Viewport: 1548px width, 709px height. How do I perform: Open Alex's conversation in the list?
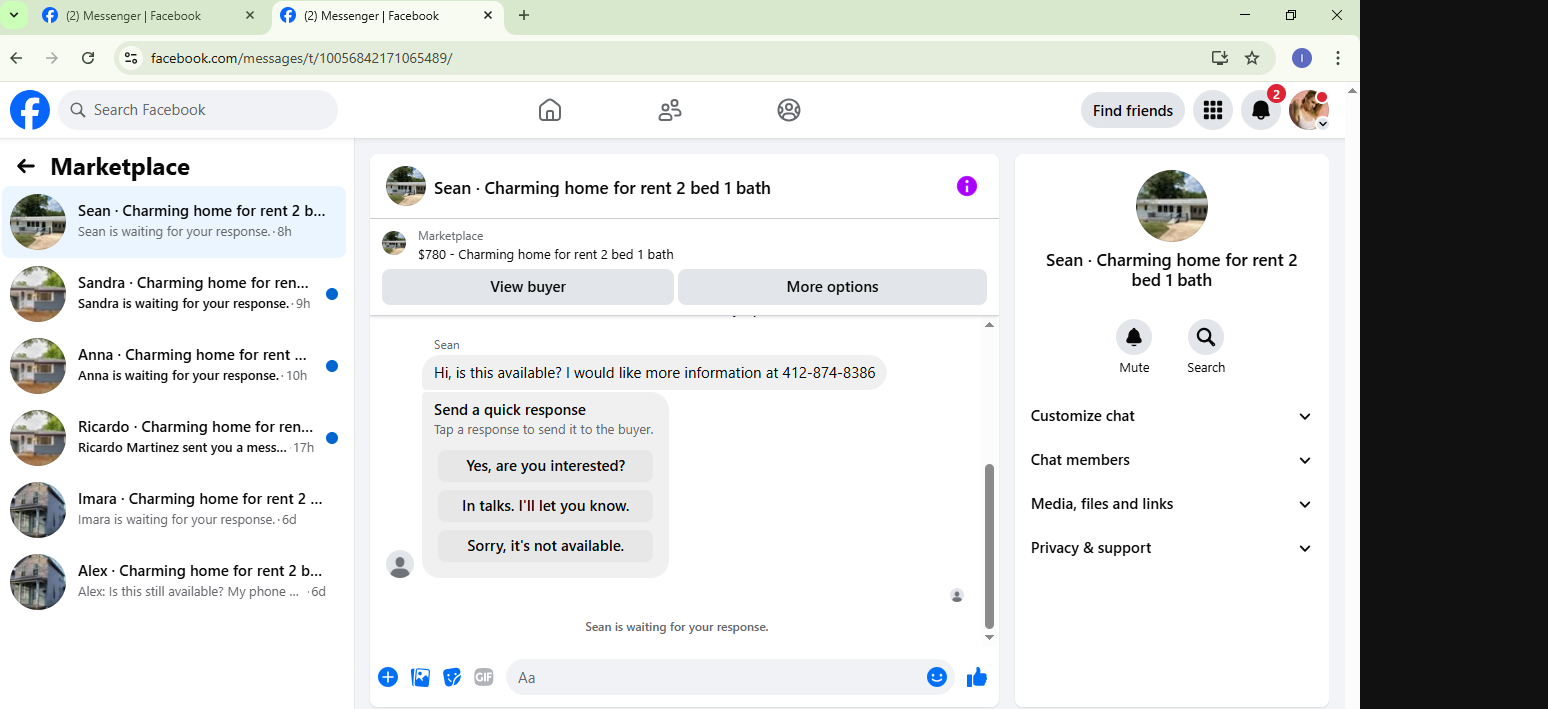tap(174, 582)
